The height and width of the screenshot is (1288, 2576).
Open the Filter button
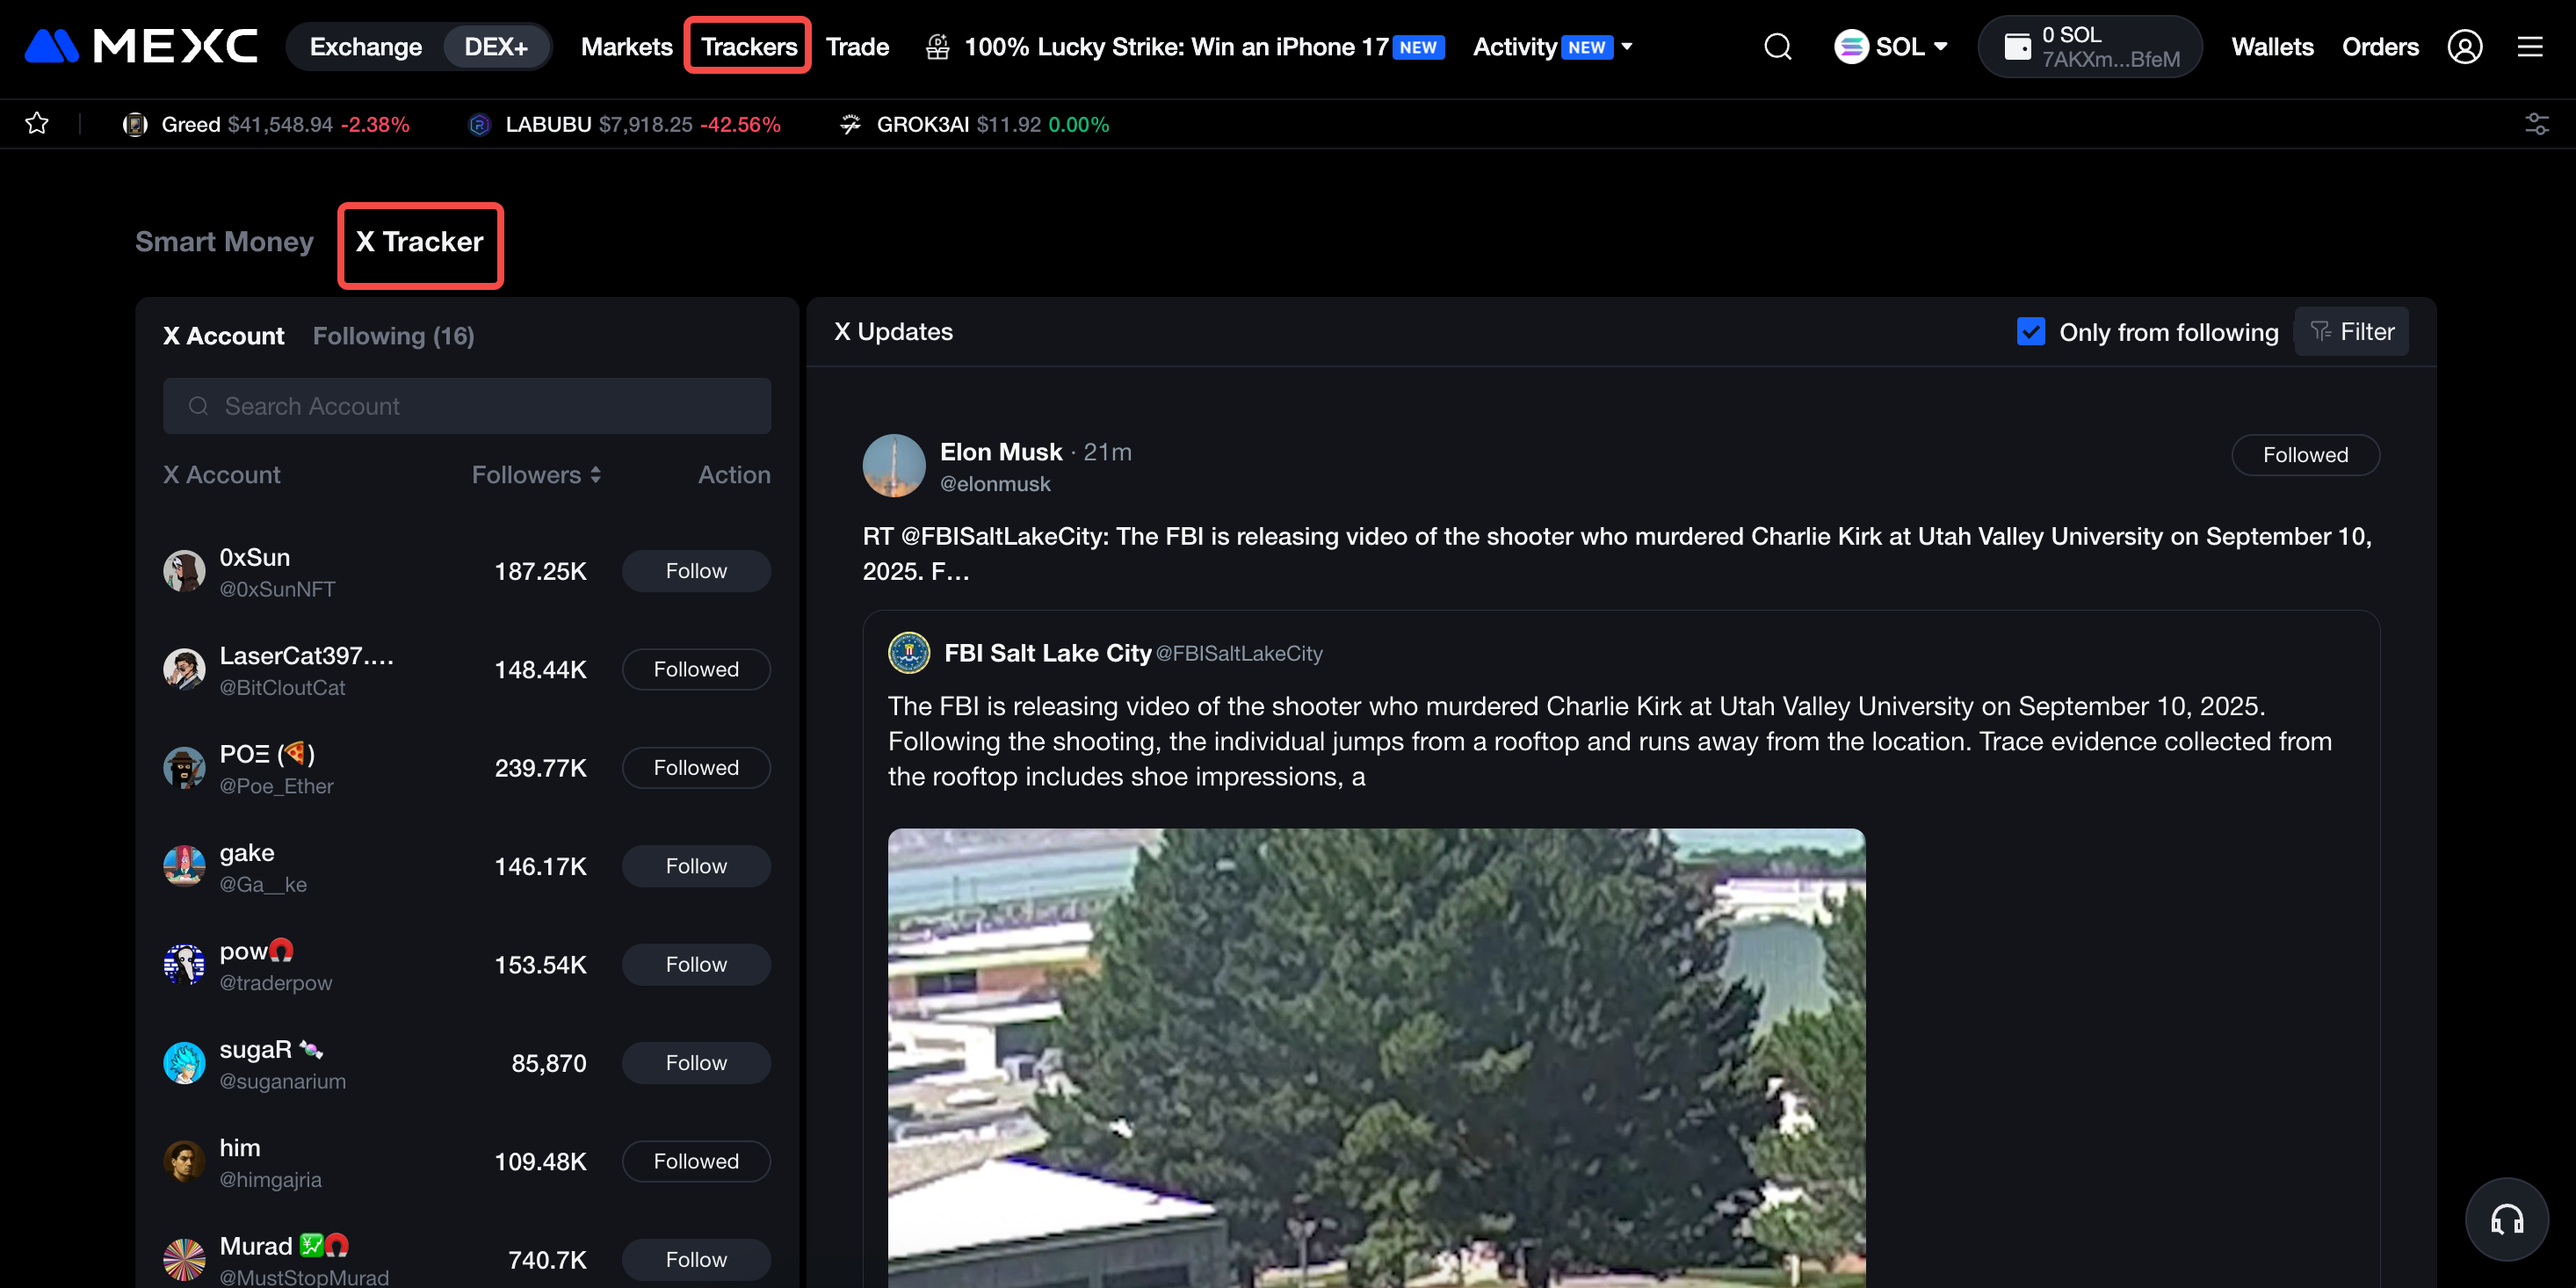(2351, 332)
